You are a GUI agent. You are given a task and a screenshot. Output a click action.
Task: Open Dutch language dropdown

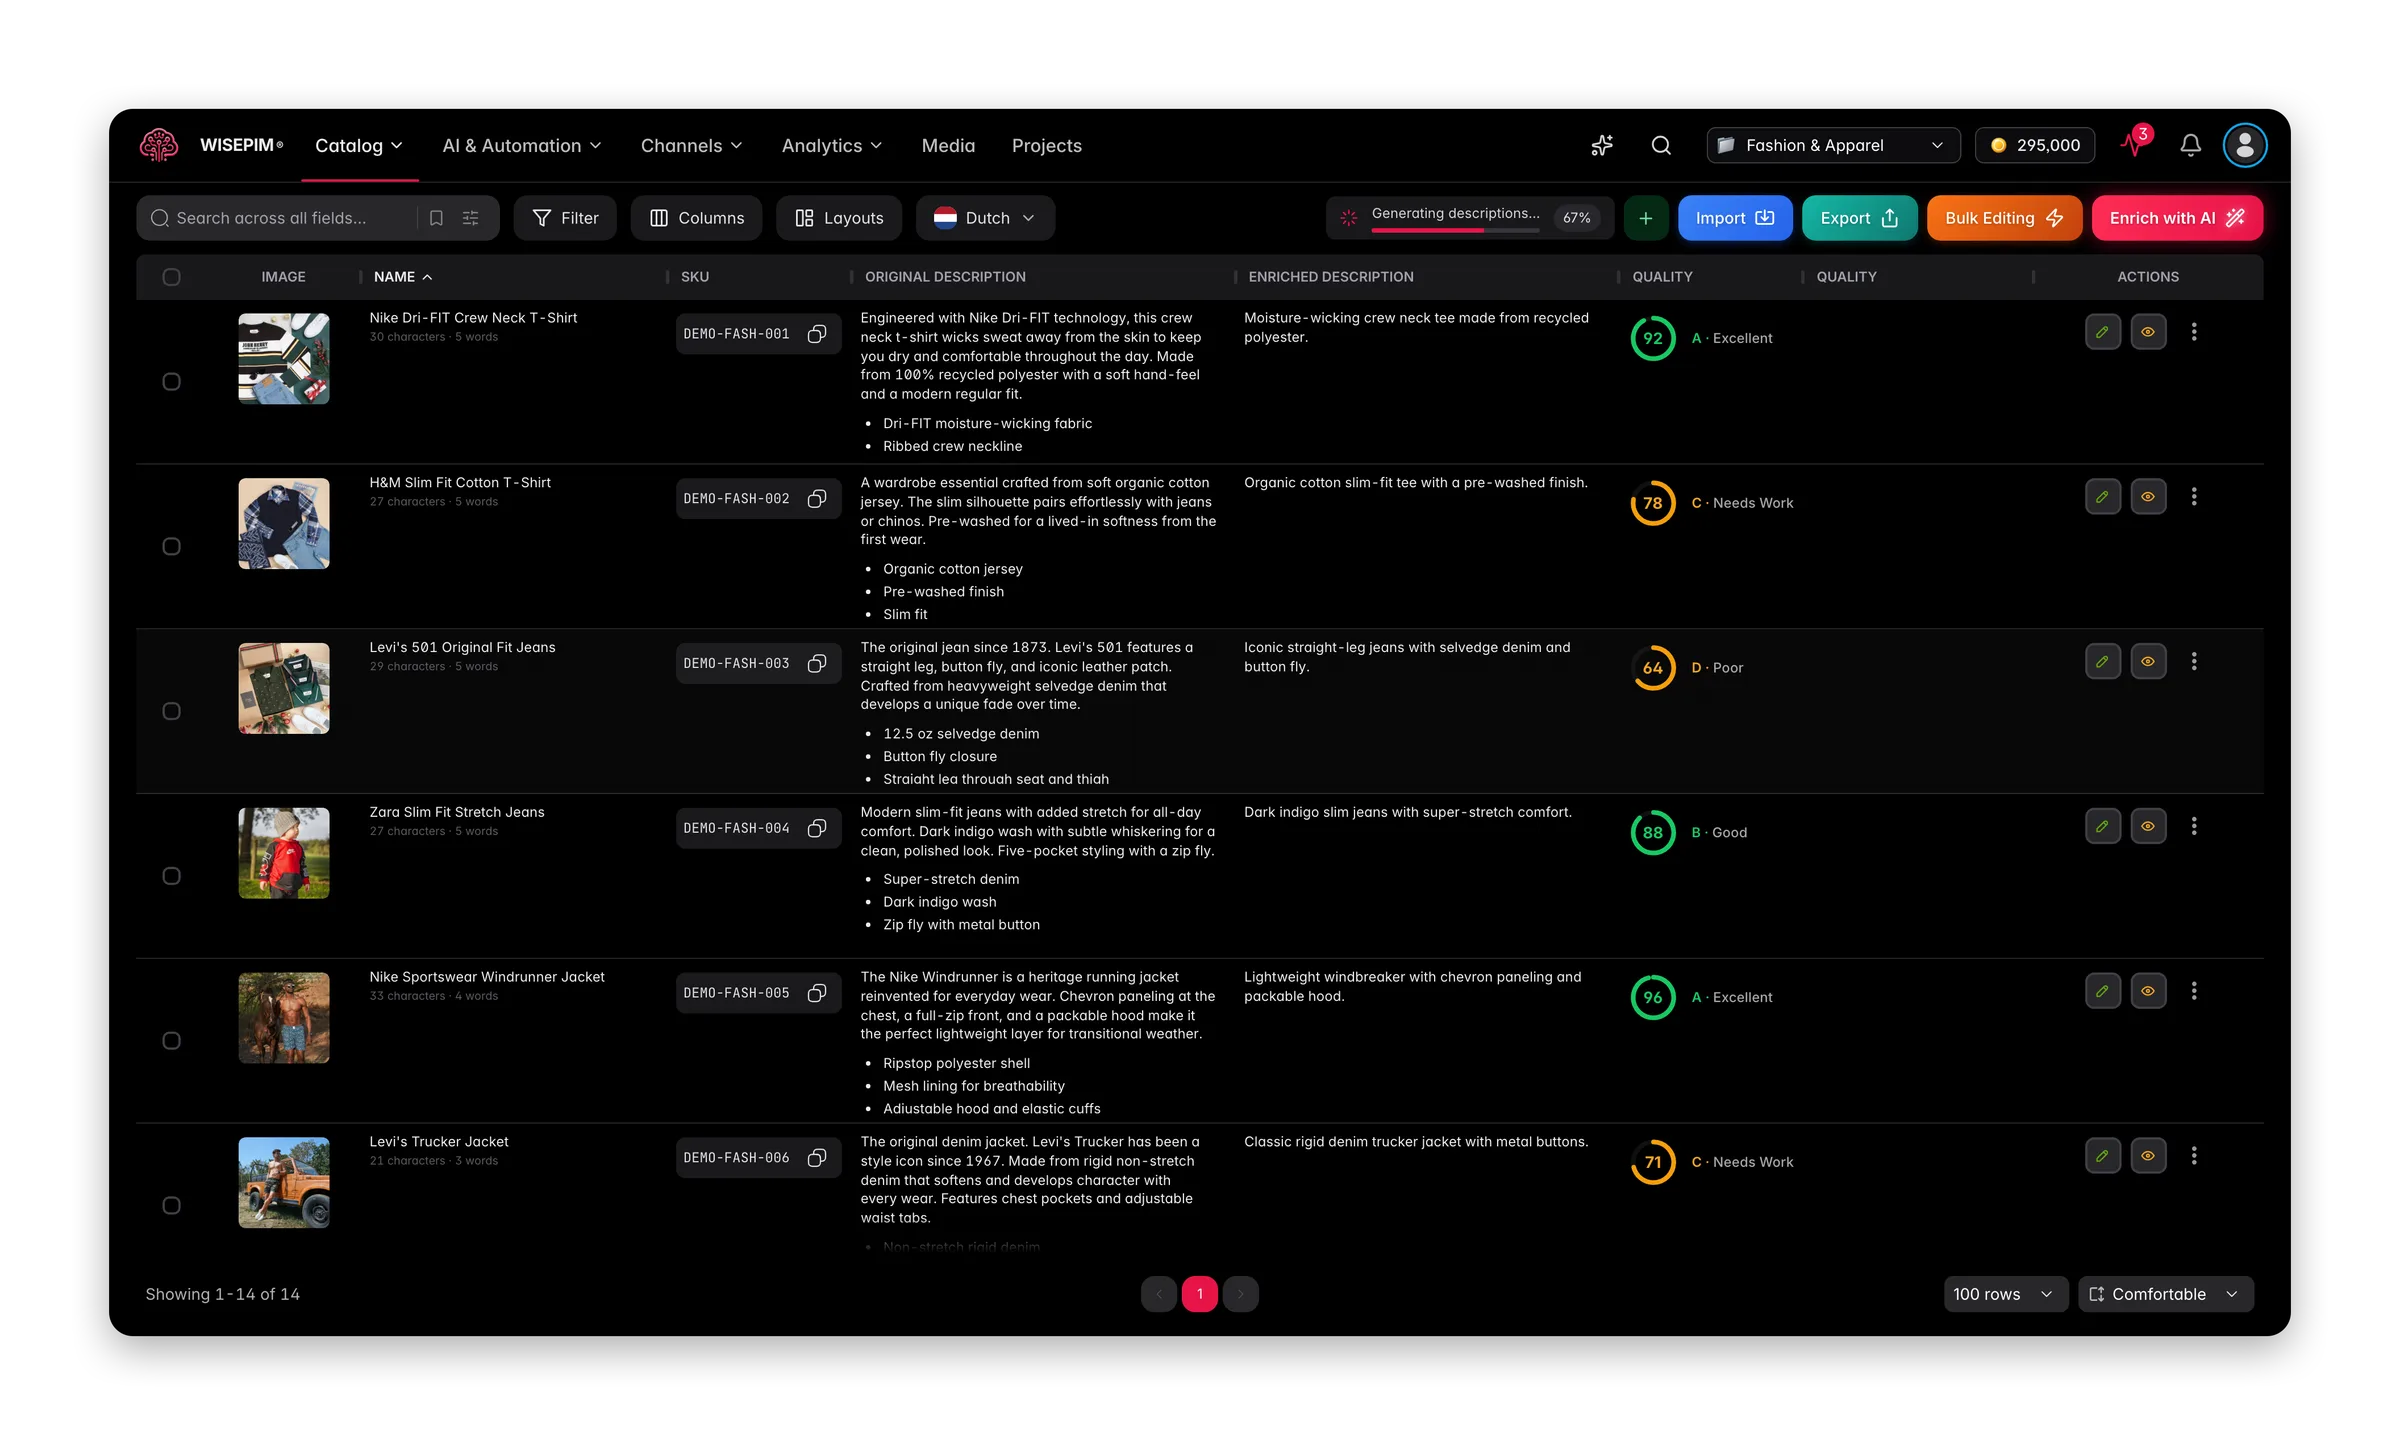(985, 218)
